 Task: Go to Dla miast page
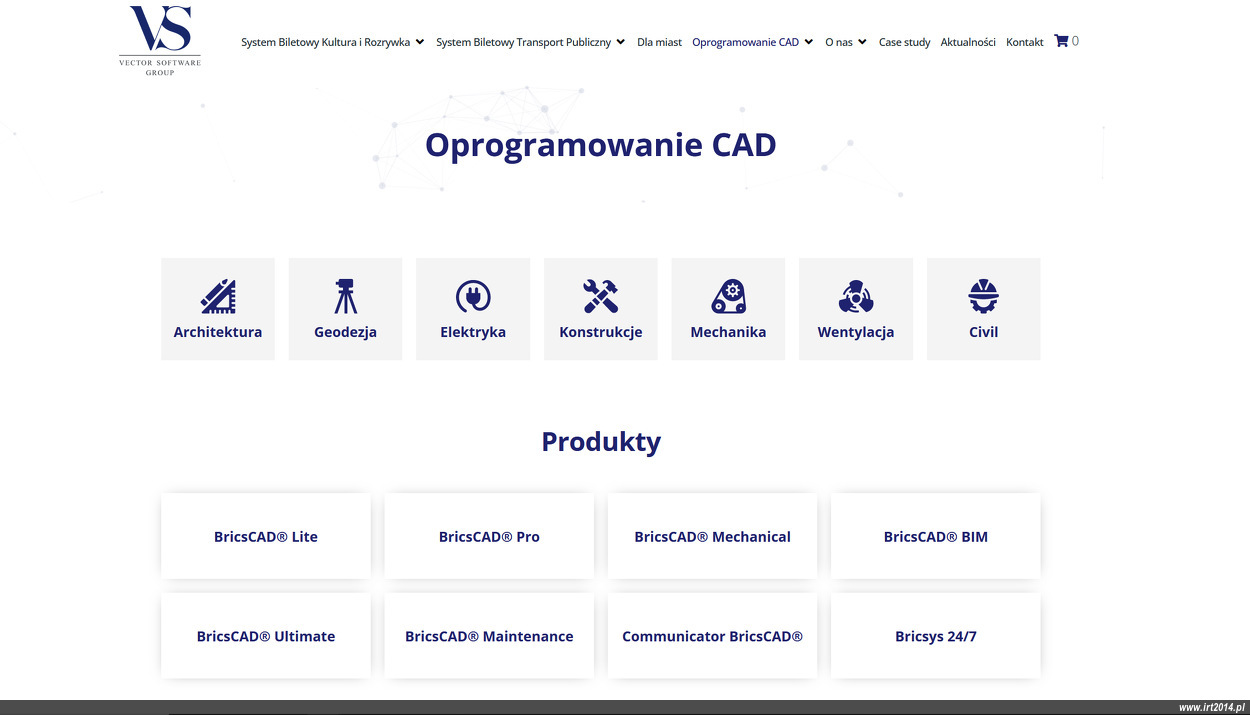coord(659,42)
